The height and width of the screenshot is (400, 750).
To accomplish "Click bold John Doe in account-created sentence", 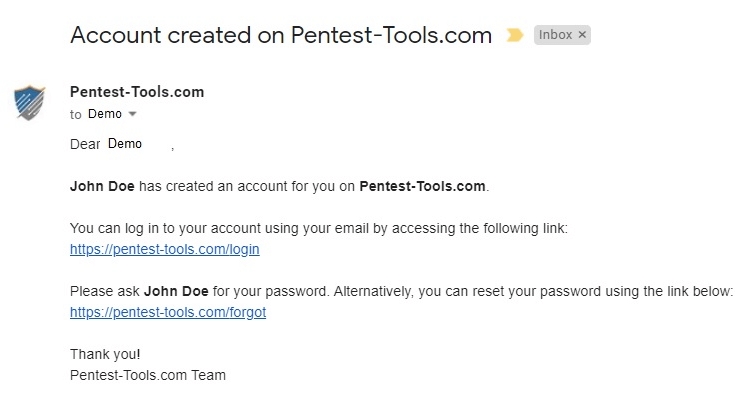I will point(102,186).
